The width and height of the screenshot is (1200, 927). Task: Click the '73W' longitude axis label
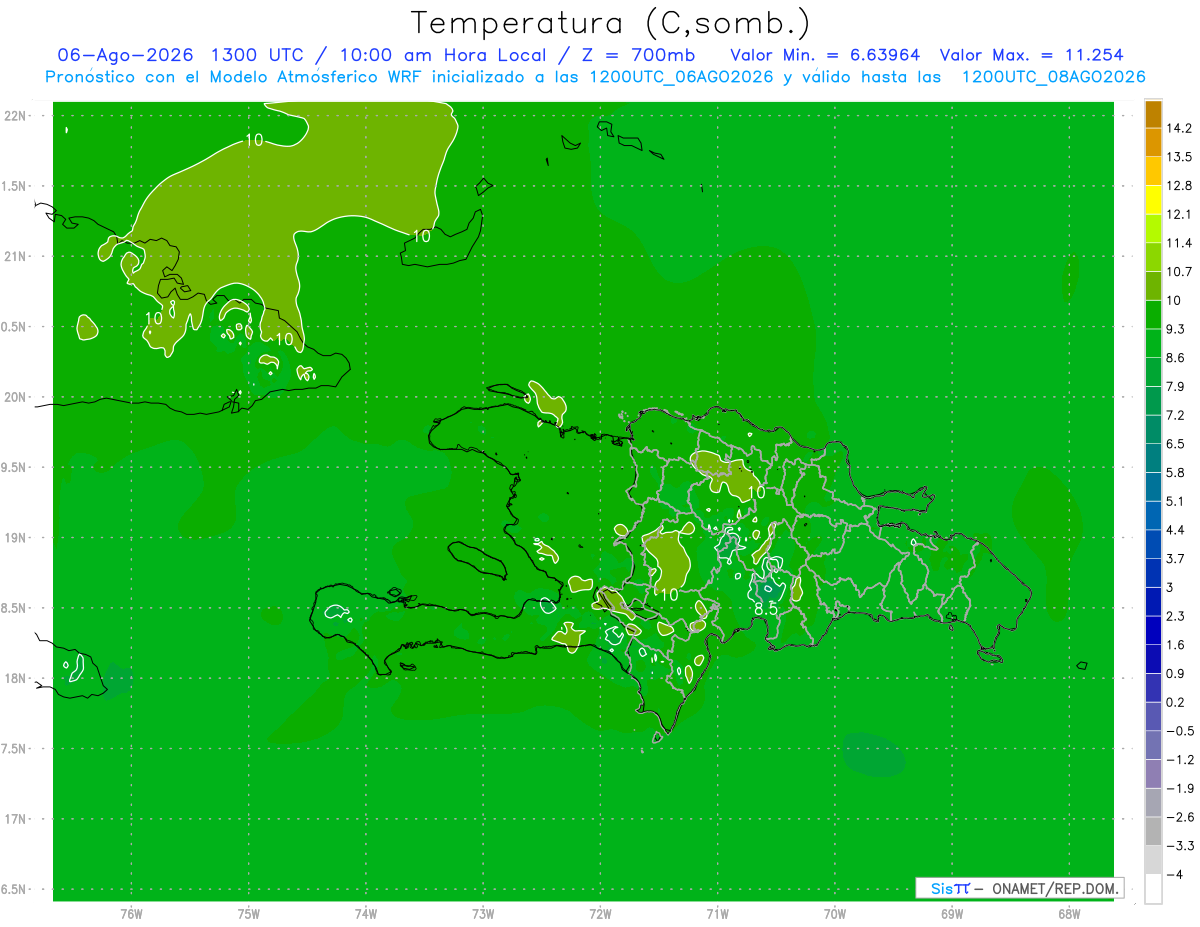click(x=483, y=914)
